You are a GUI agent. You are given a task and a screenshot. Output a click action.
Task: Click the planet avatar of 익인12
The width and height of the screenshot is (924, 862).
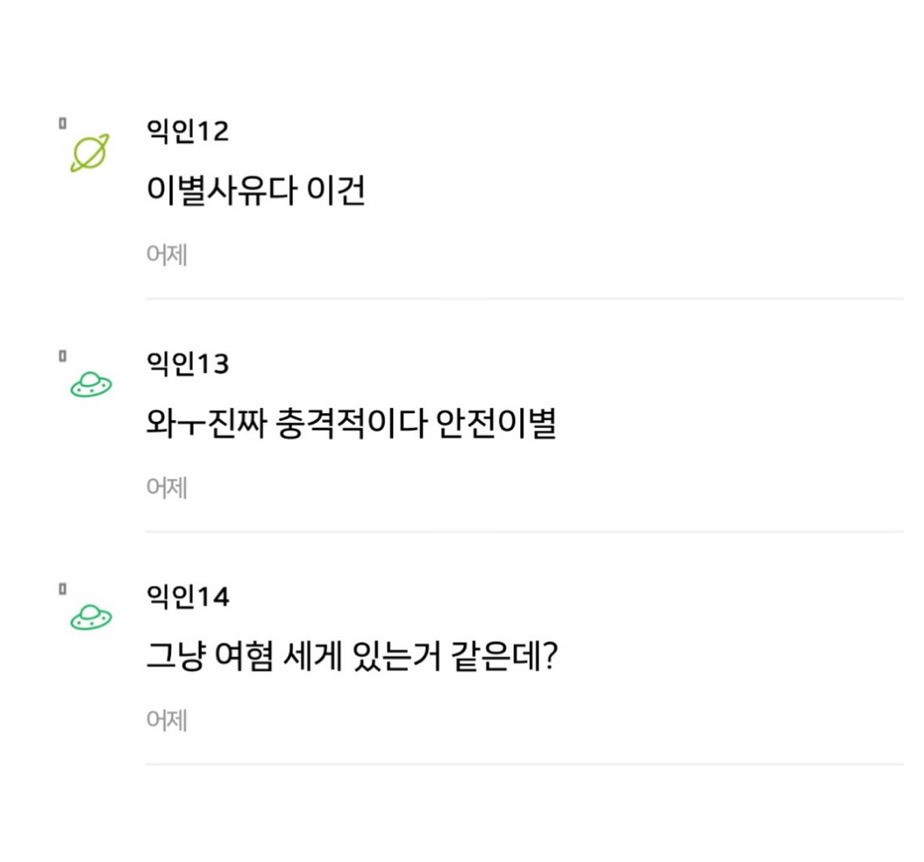point(89,154)
